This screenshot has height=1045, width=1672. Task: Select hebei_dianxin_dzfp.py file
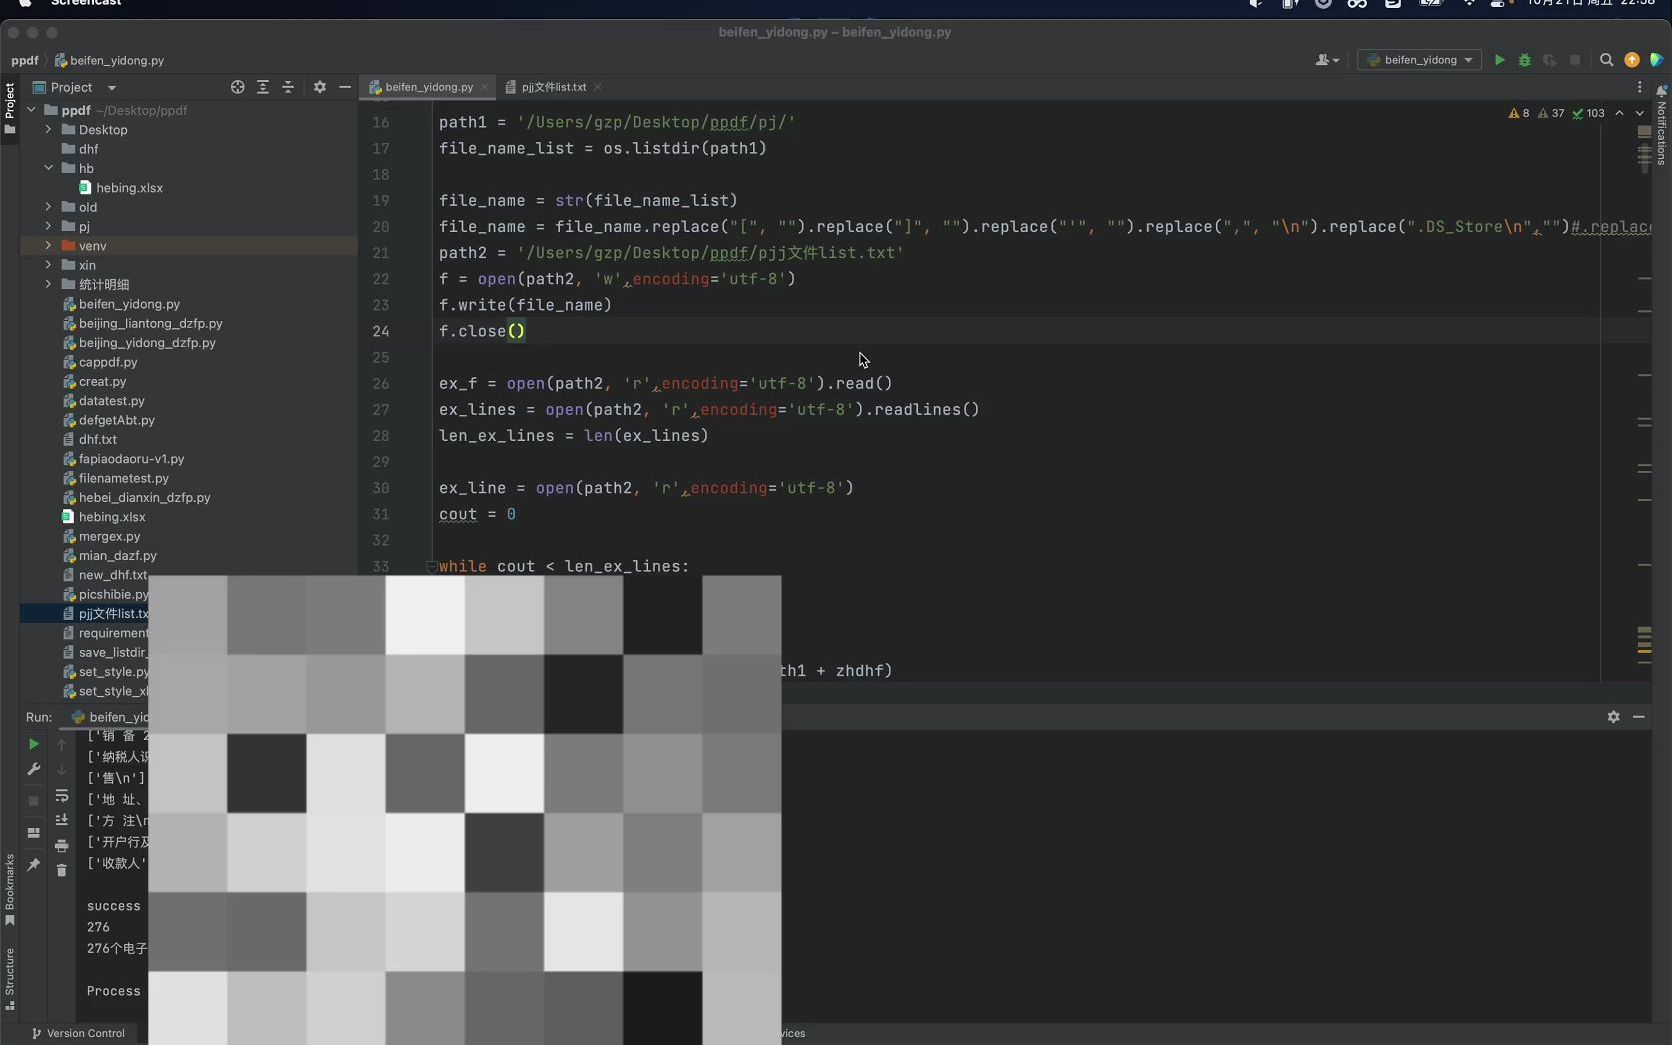[136, 497]
